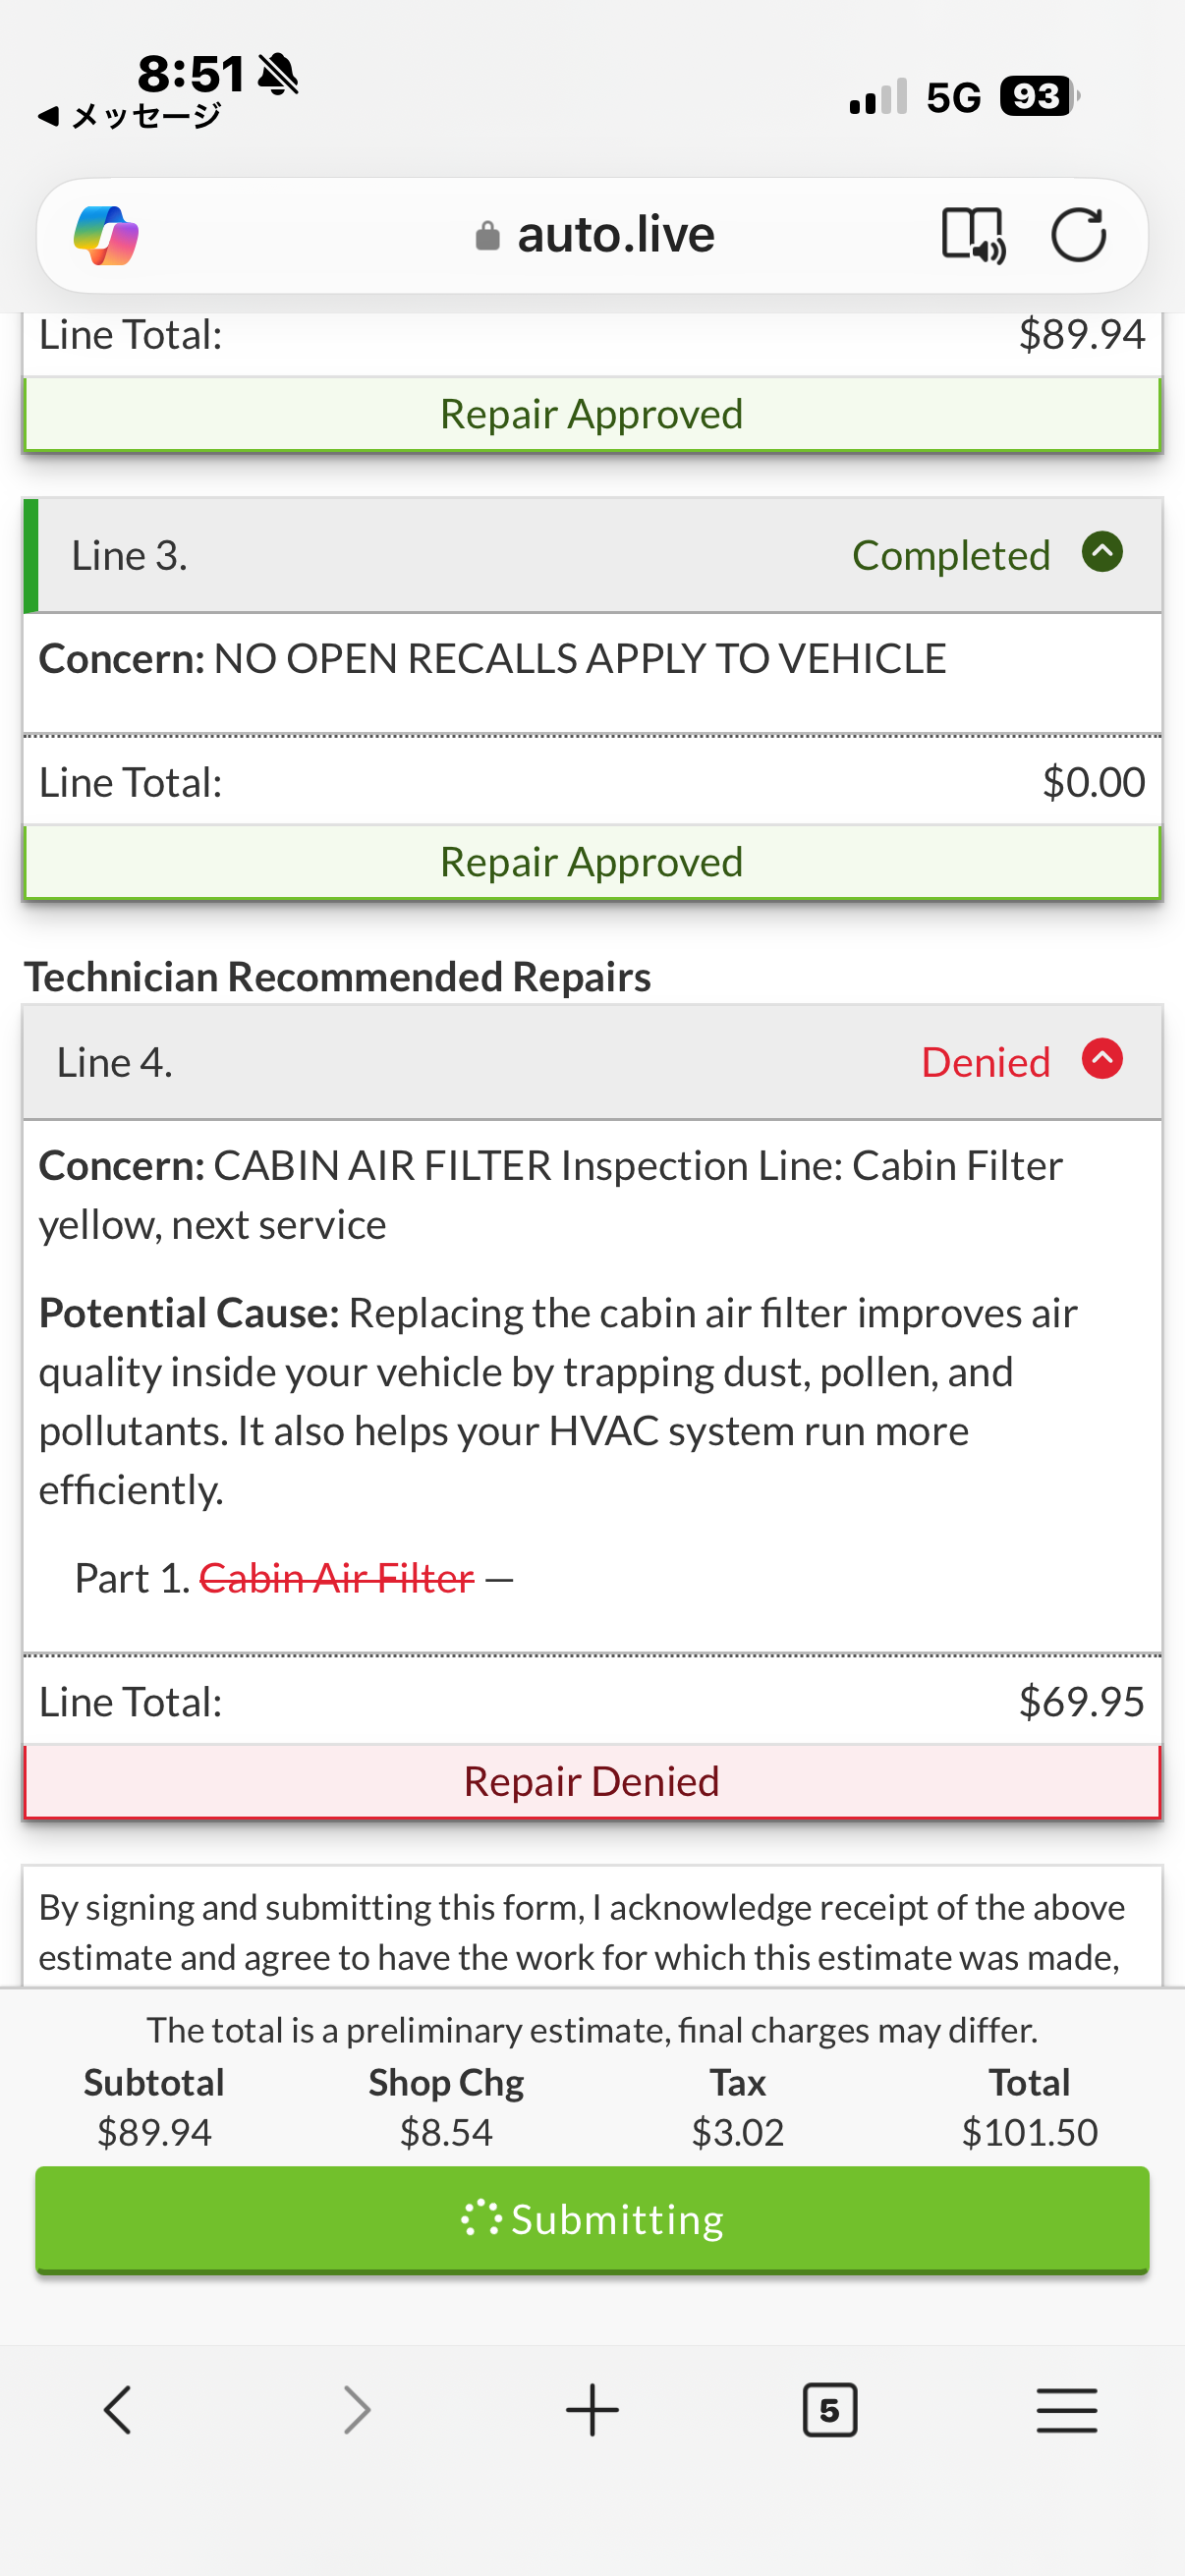Image resolution: width=1185 pixels, height=2576 pixels.
Task: Tap the Denied status label on Line 4
Action: [985, 1062]
